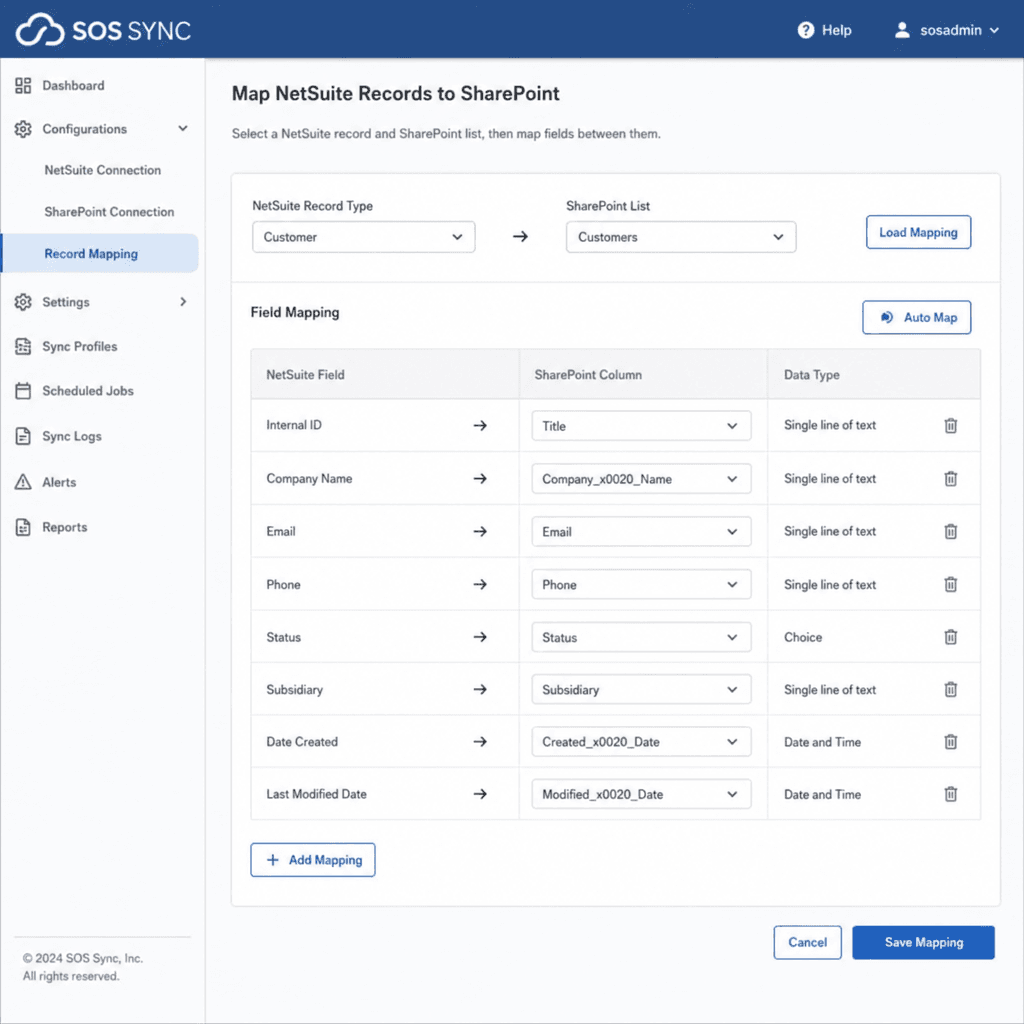1024x1024 pixels.
Task: Open the Company_x0020_Name column dropdown
Action: click(x=641, y=479)
